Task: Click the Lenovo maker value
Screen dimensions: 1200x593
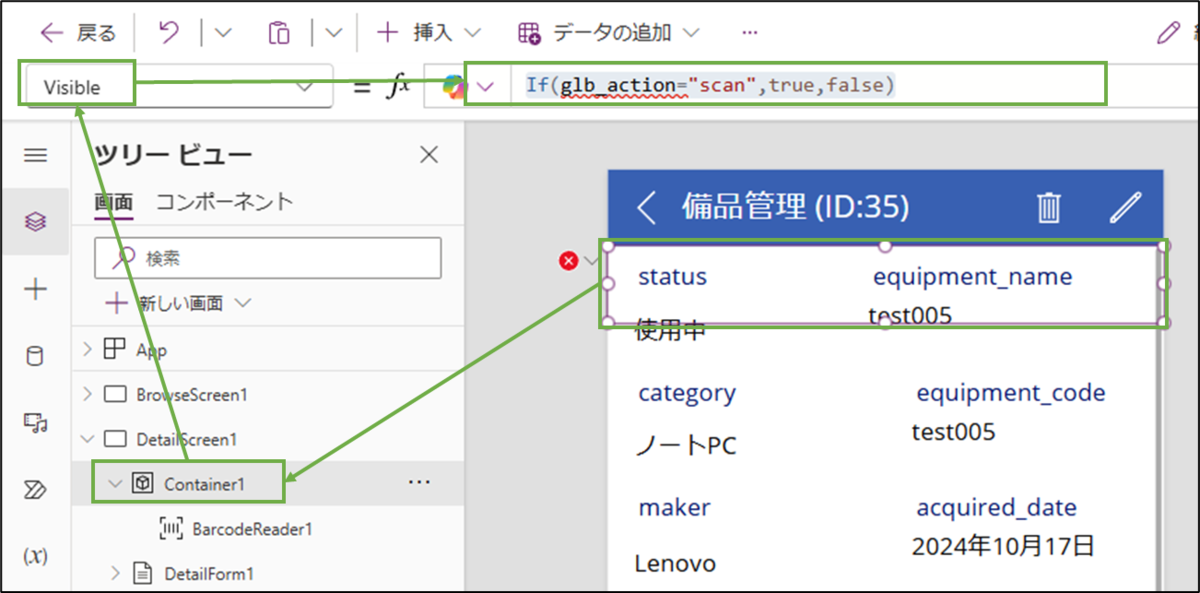Action: coord(675,564)
